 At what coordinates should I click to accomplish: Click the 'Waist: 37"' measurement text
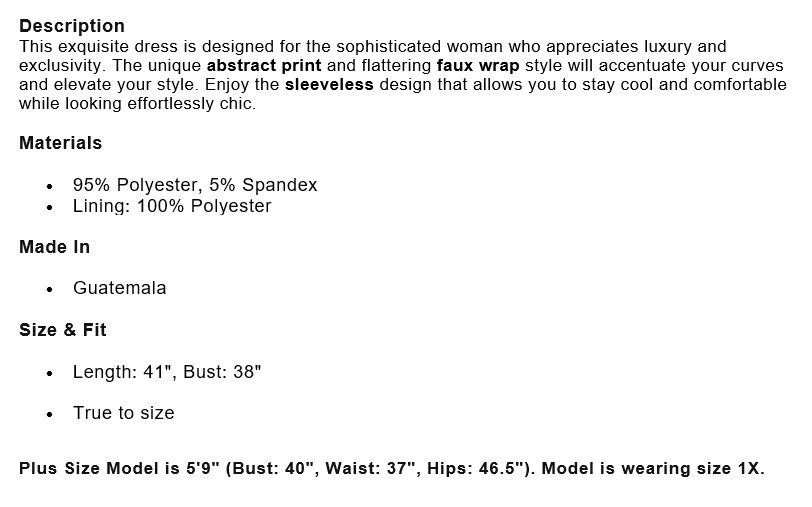(372, 468)
